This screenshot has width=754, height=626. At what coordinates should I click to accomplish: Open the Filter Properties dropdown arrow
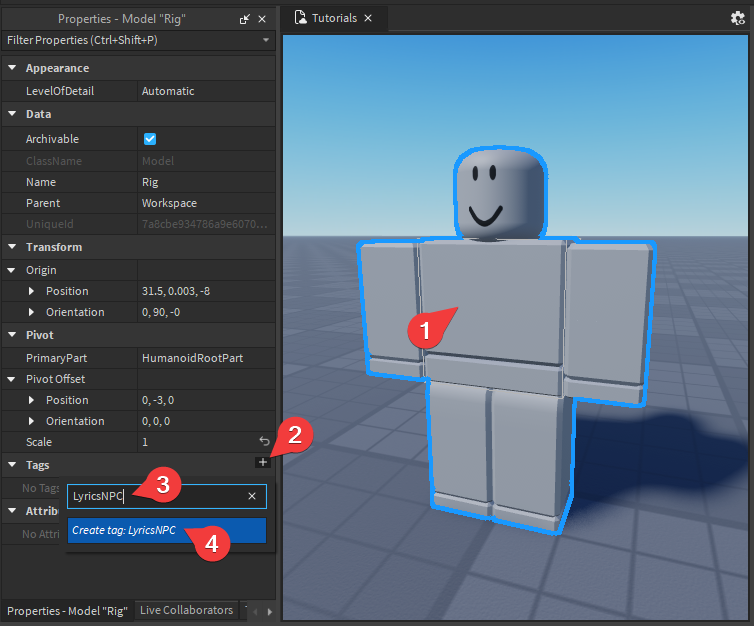(x=265, y=40)
